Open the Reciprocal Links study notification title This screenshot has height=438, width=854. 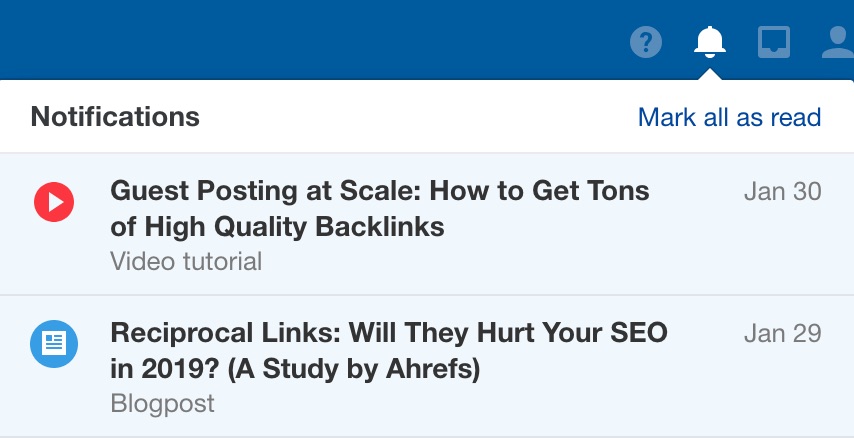tap(388, 350)
